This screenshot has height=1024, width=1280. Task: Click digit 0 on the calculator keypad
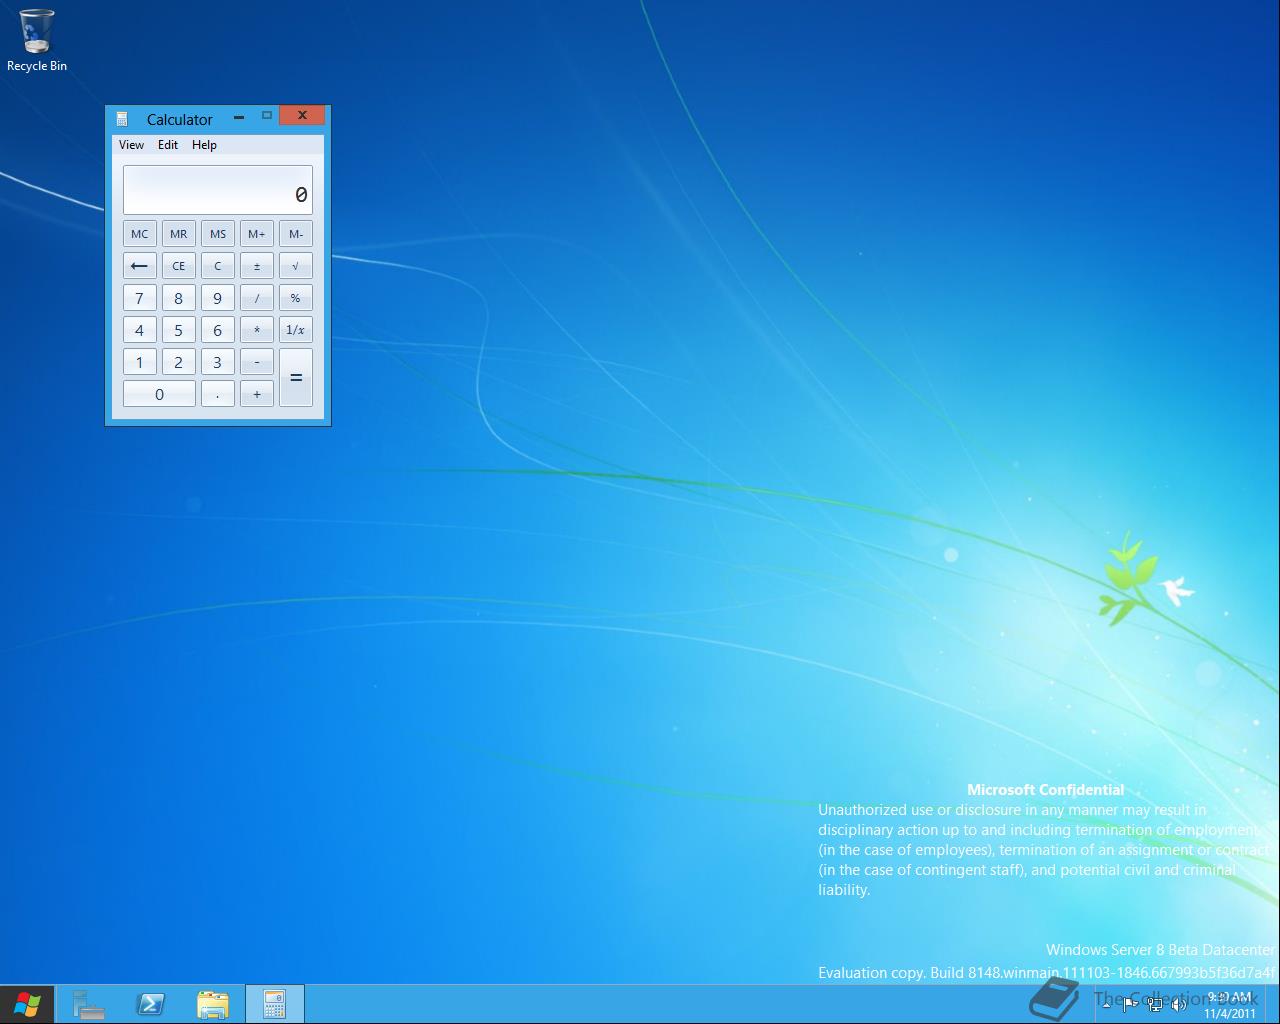pos(159,394)
